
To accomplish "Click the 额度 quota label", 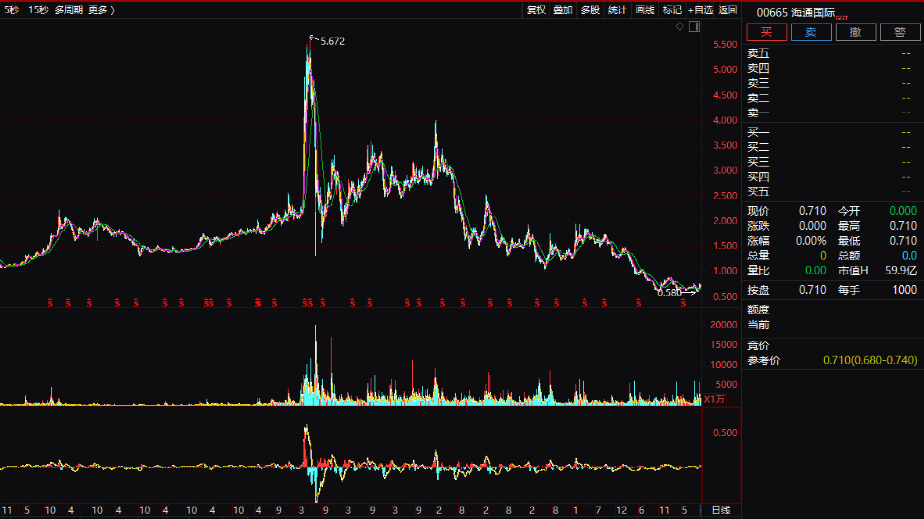I will 758,310.
